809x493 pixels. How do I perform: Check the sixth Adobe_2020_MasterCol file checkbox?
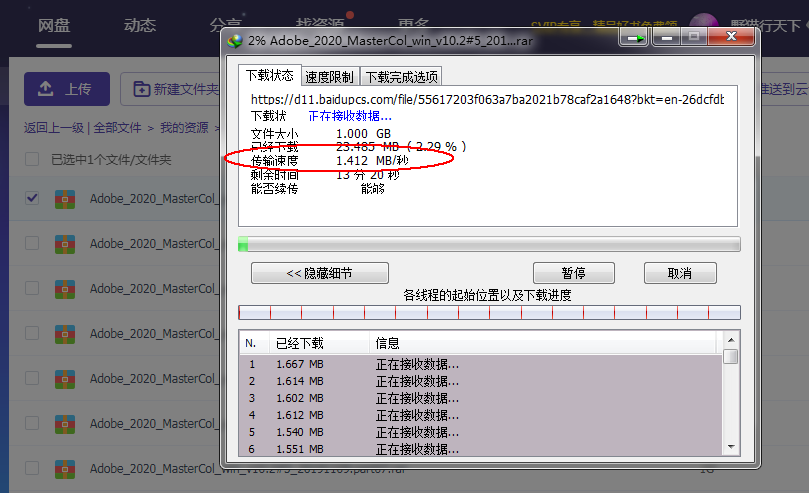click(x=32, y=423)
